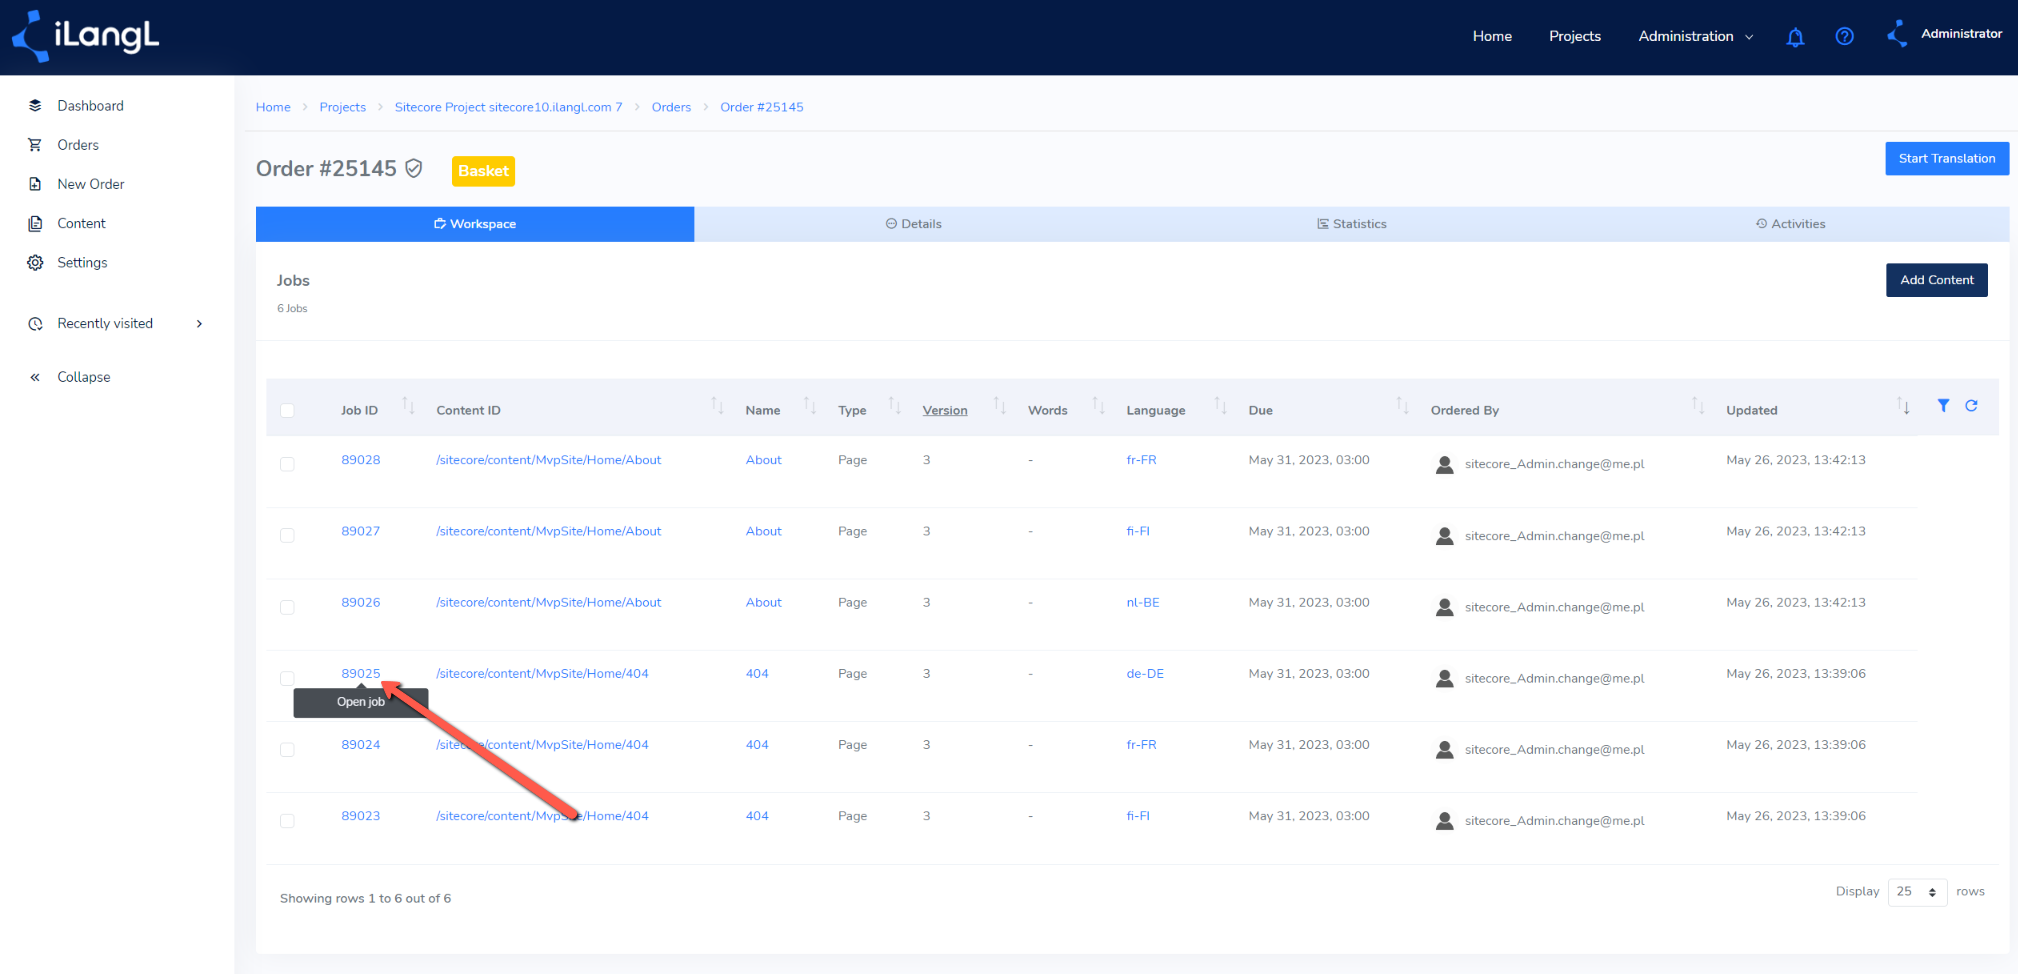Click the Add Content button
2018x974 pixels.
tap(1936, 280)
